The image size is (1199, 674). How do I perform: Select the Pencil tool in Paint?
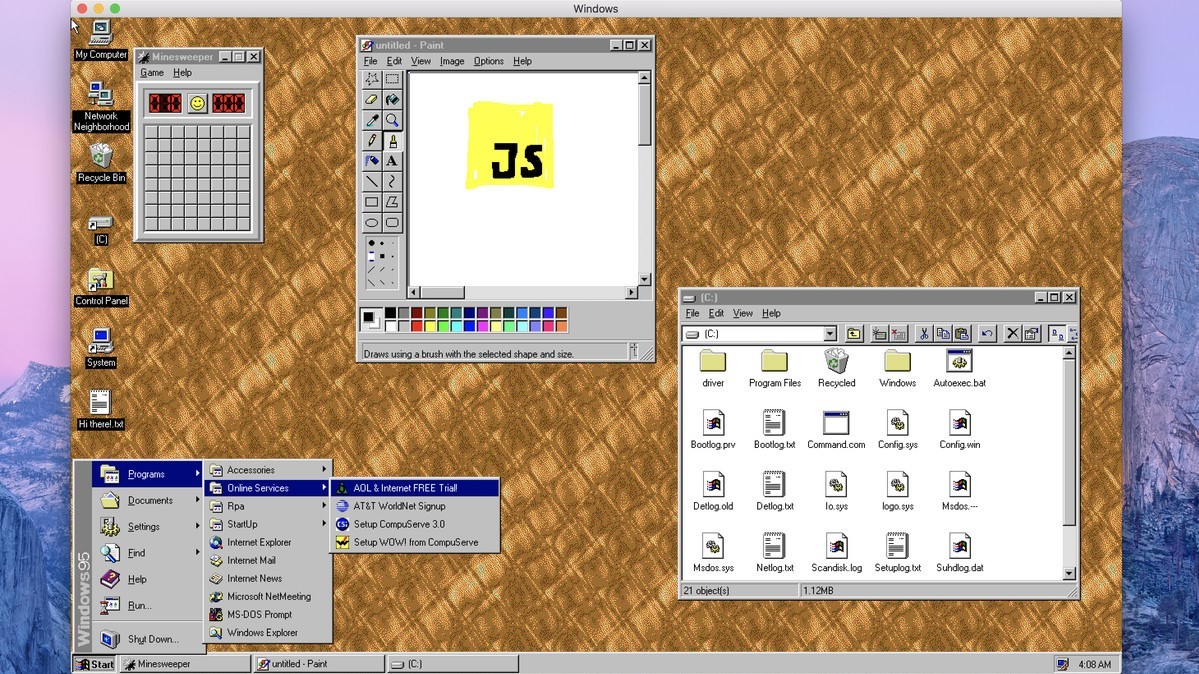point(372,141)
